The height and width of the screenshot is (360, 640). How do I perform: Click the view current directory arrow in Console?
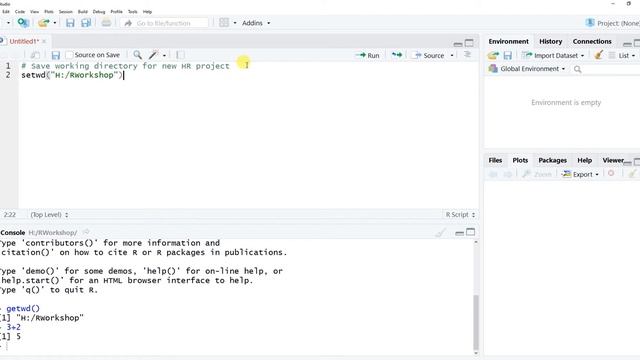(x=86, y=232)
